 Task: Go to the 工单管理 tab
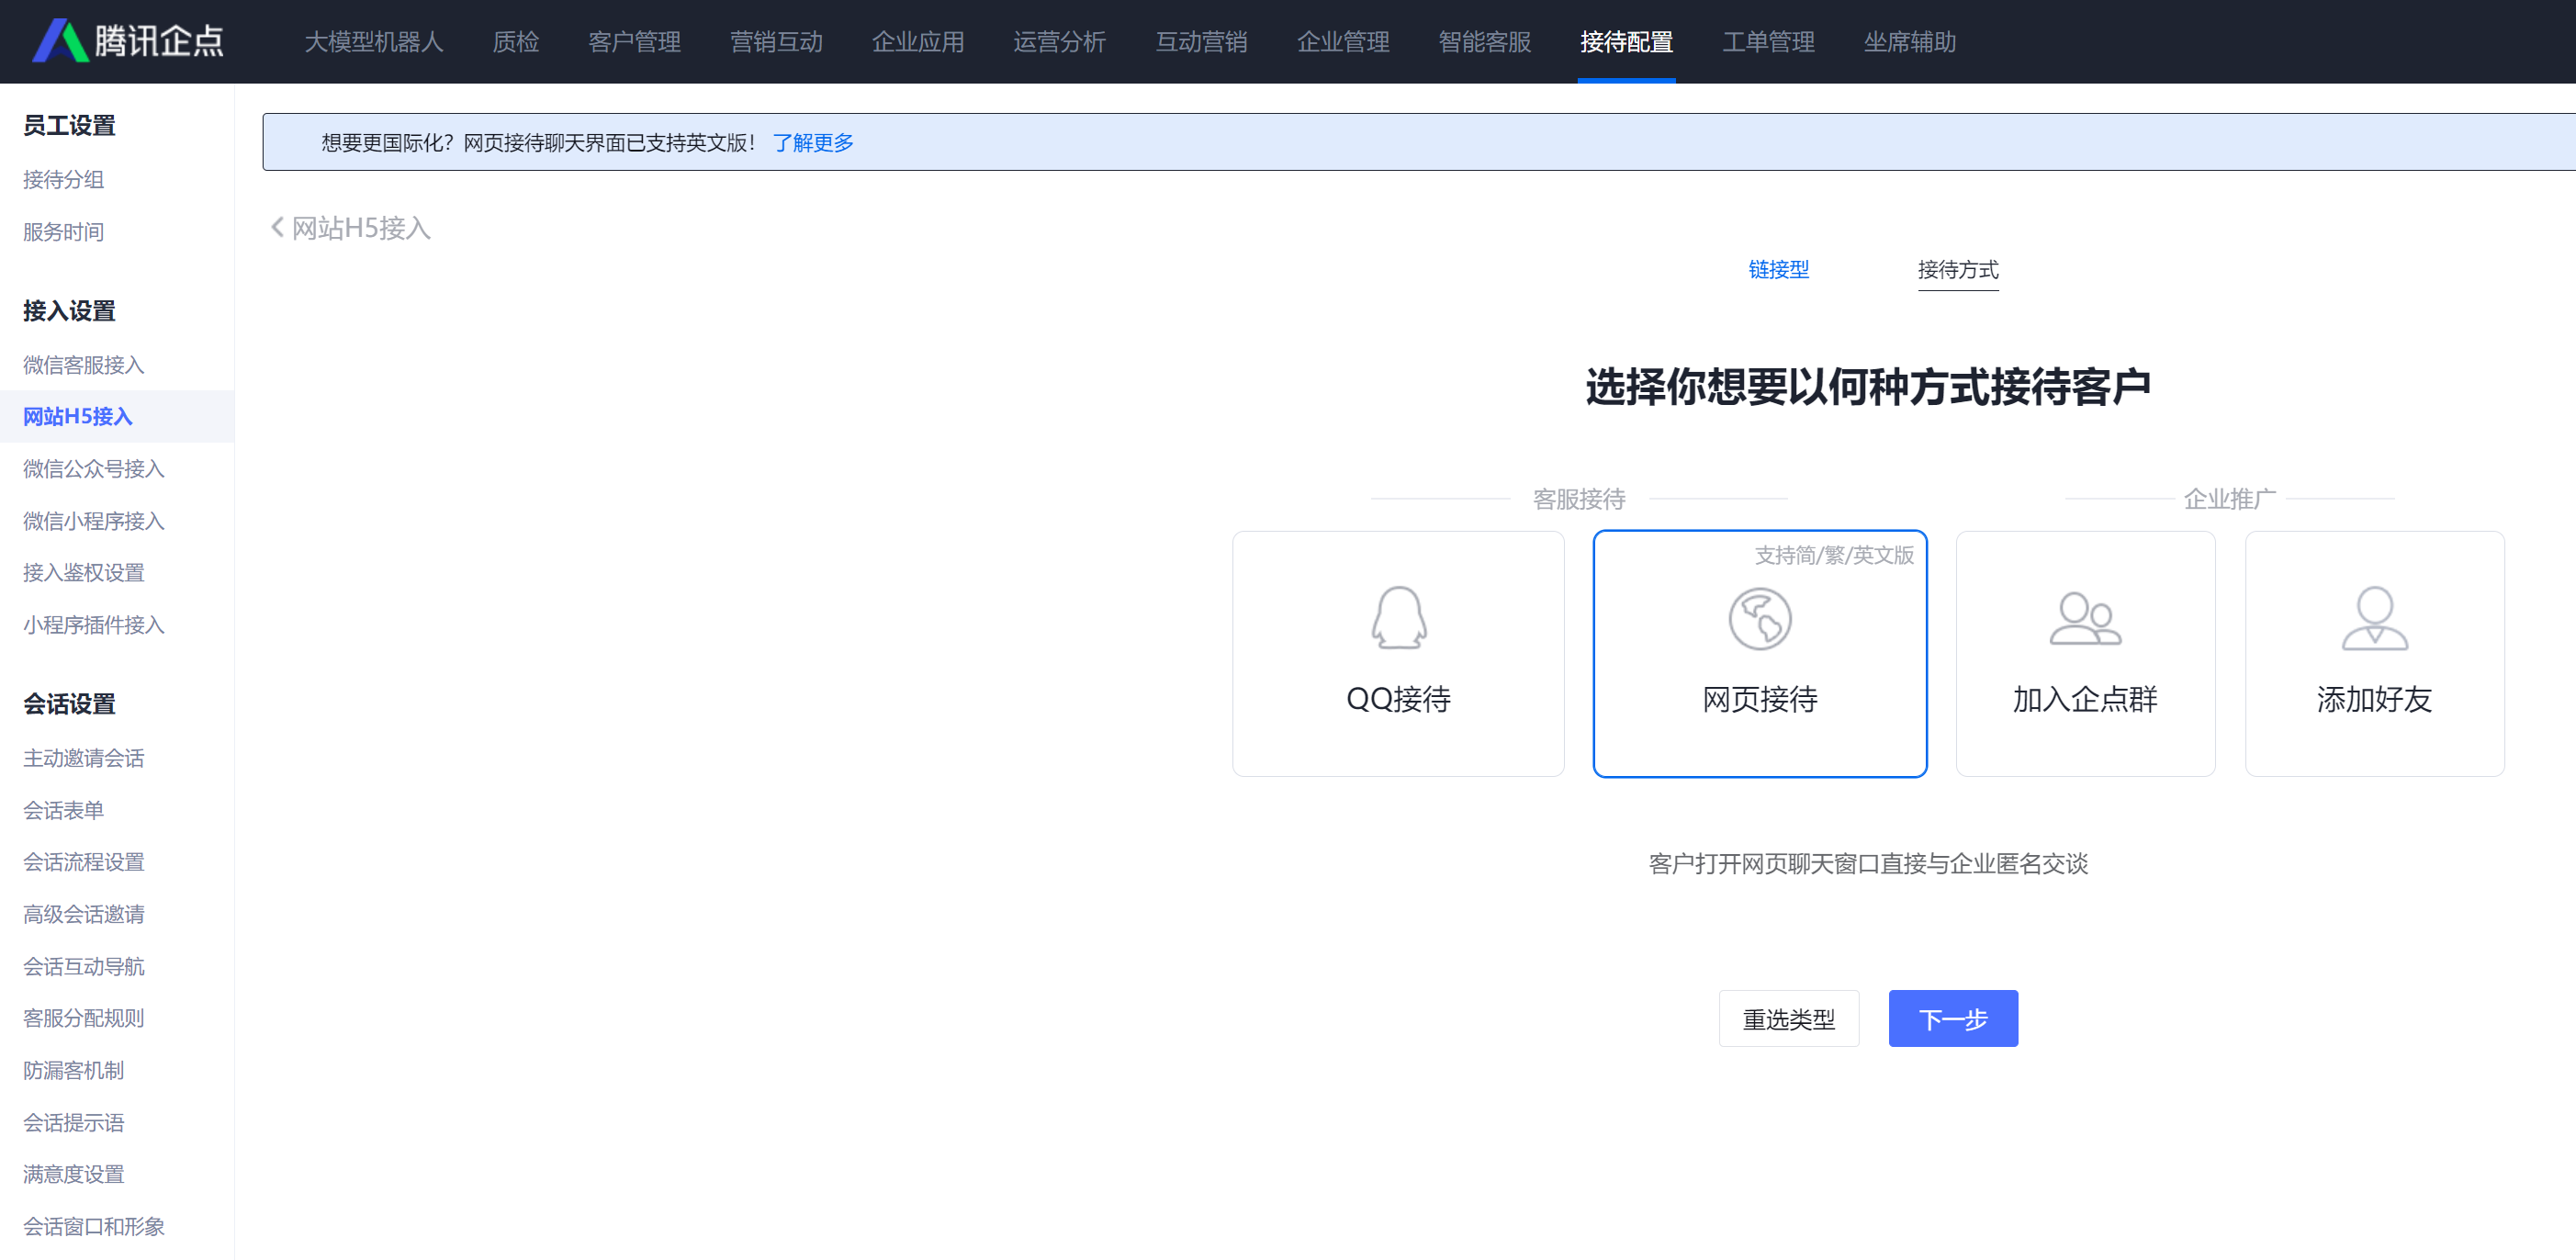point(1767,41)
